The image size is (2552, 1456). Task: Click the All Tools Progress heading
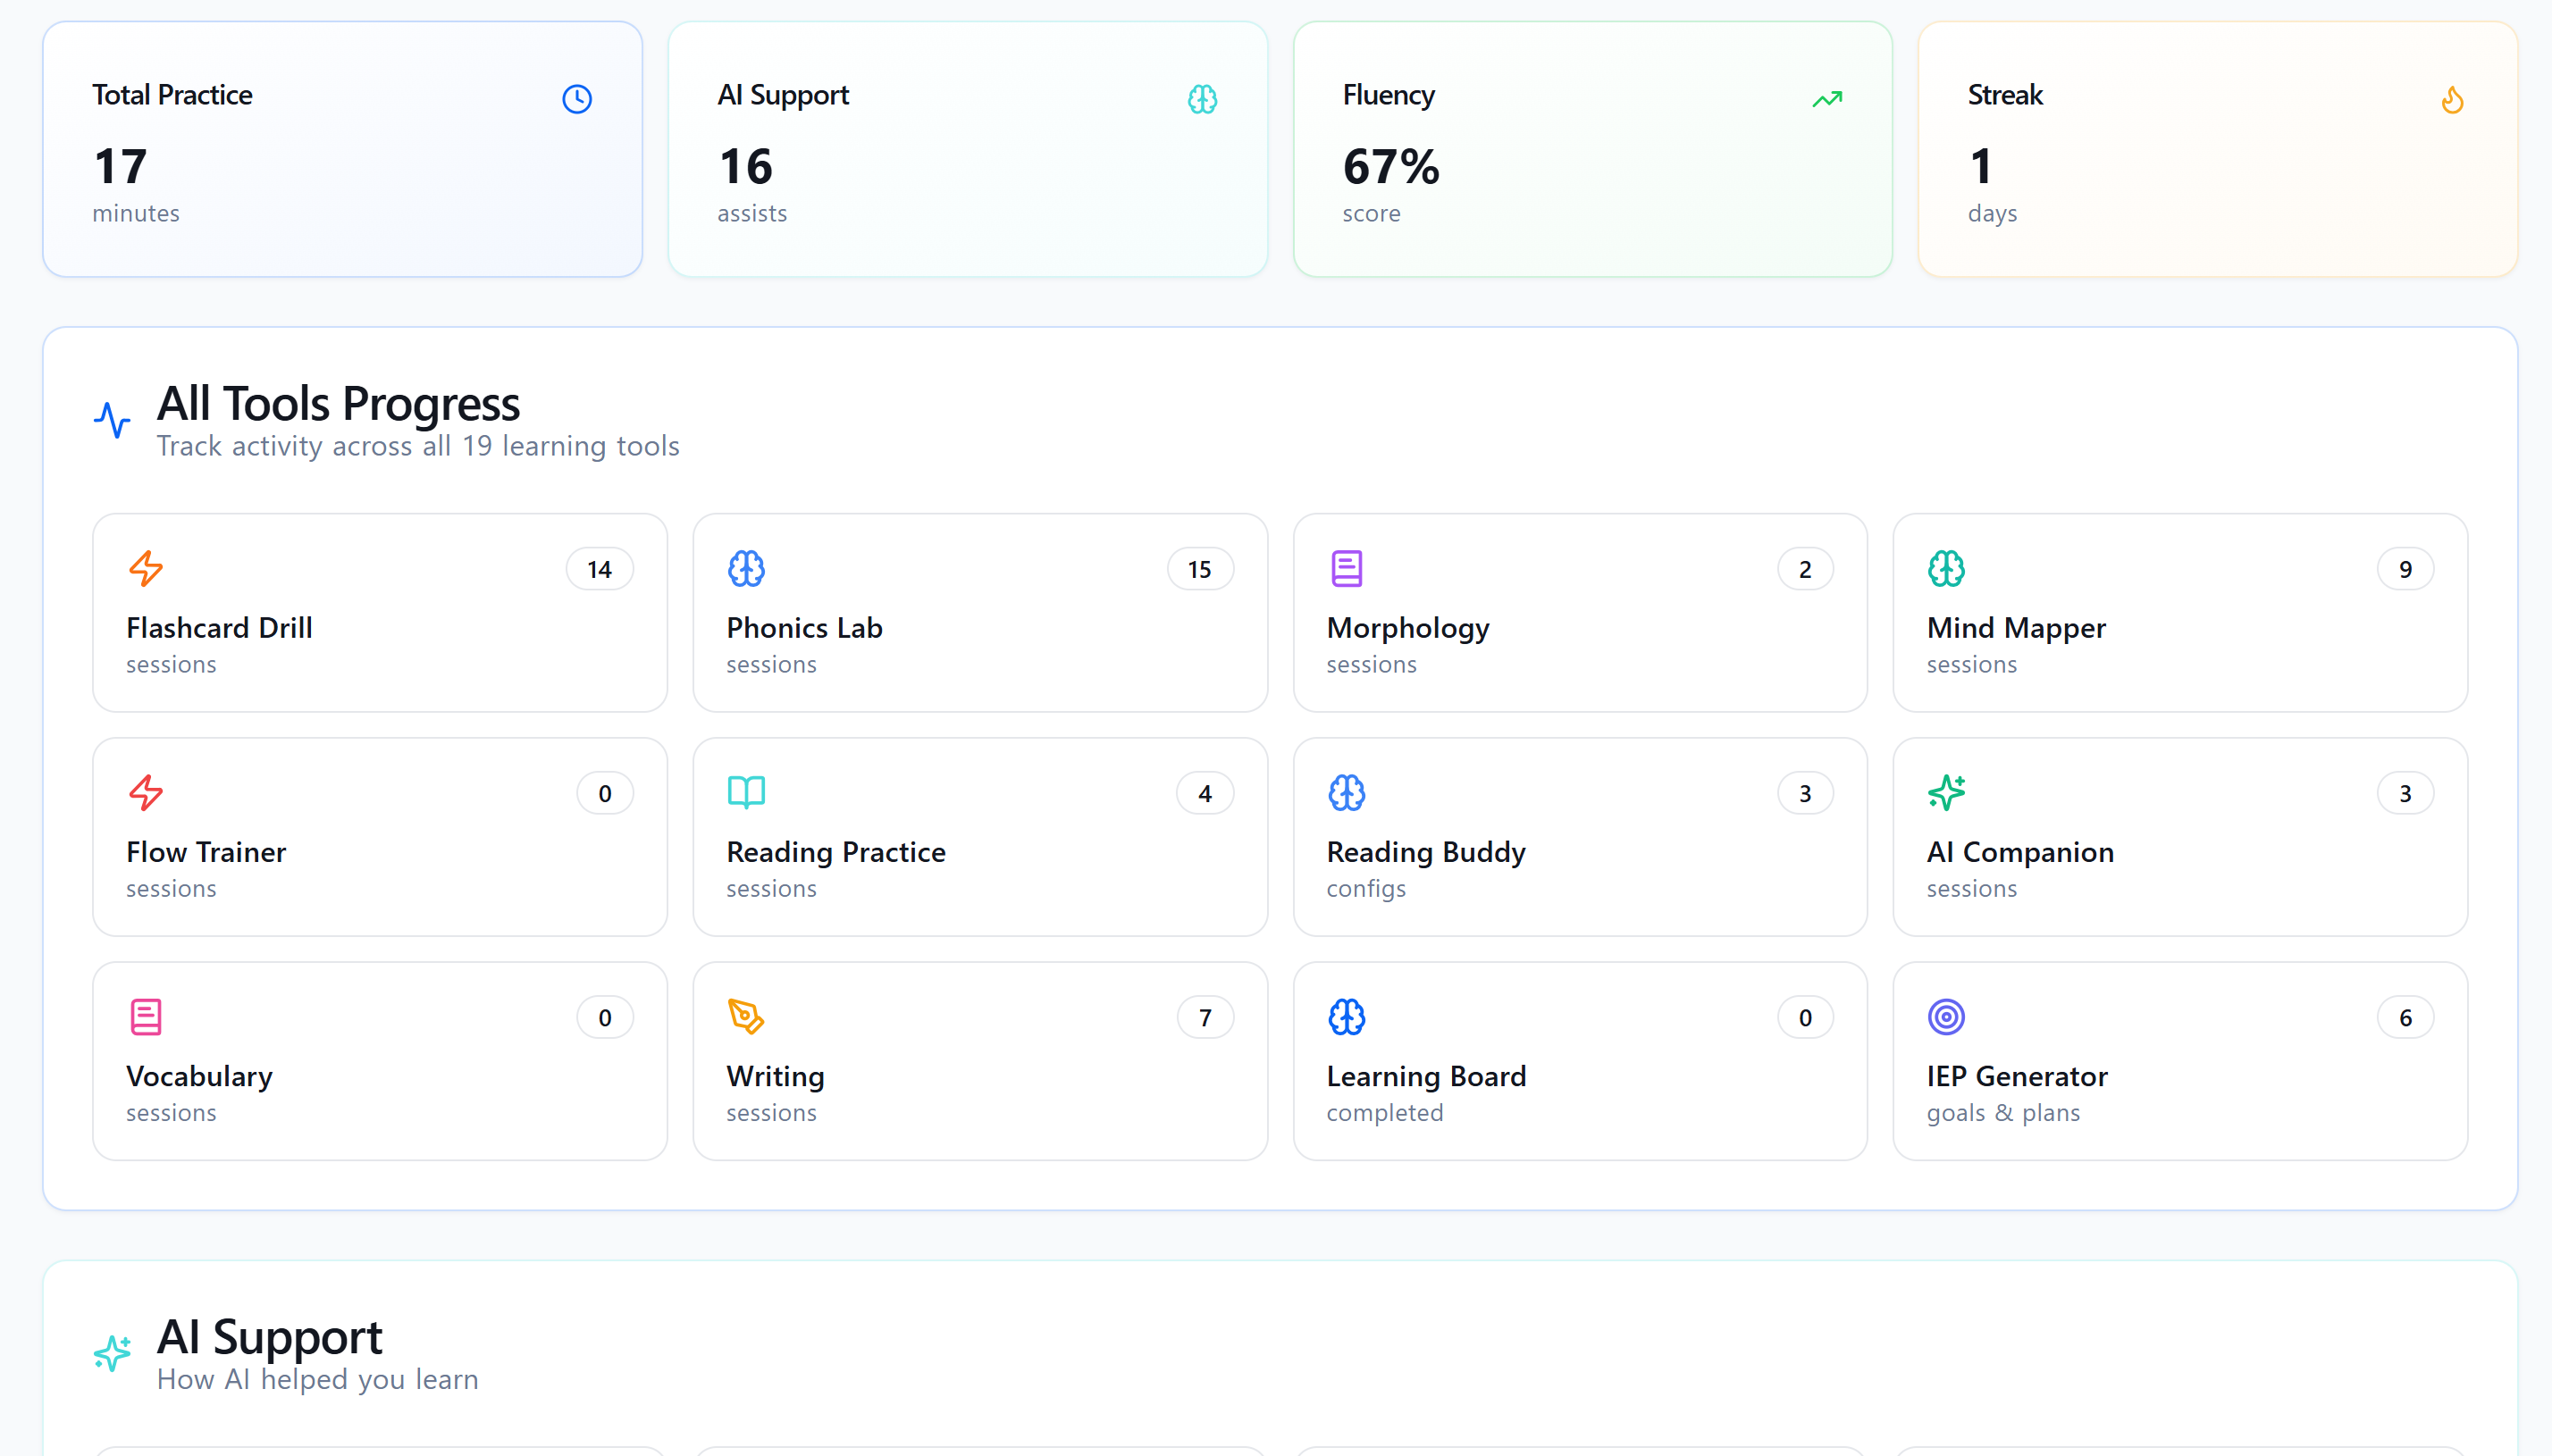(x=338, y=404)
